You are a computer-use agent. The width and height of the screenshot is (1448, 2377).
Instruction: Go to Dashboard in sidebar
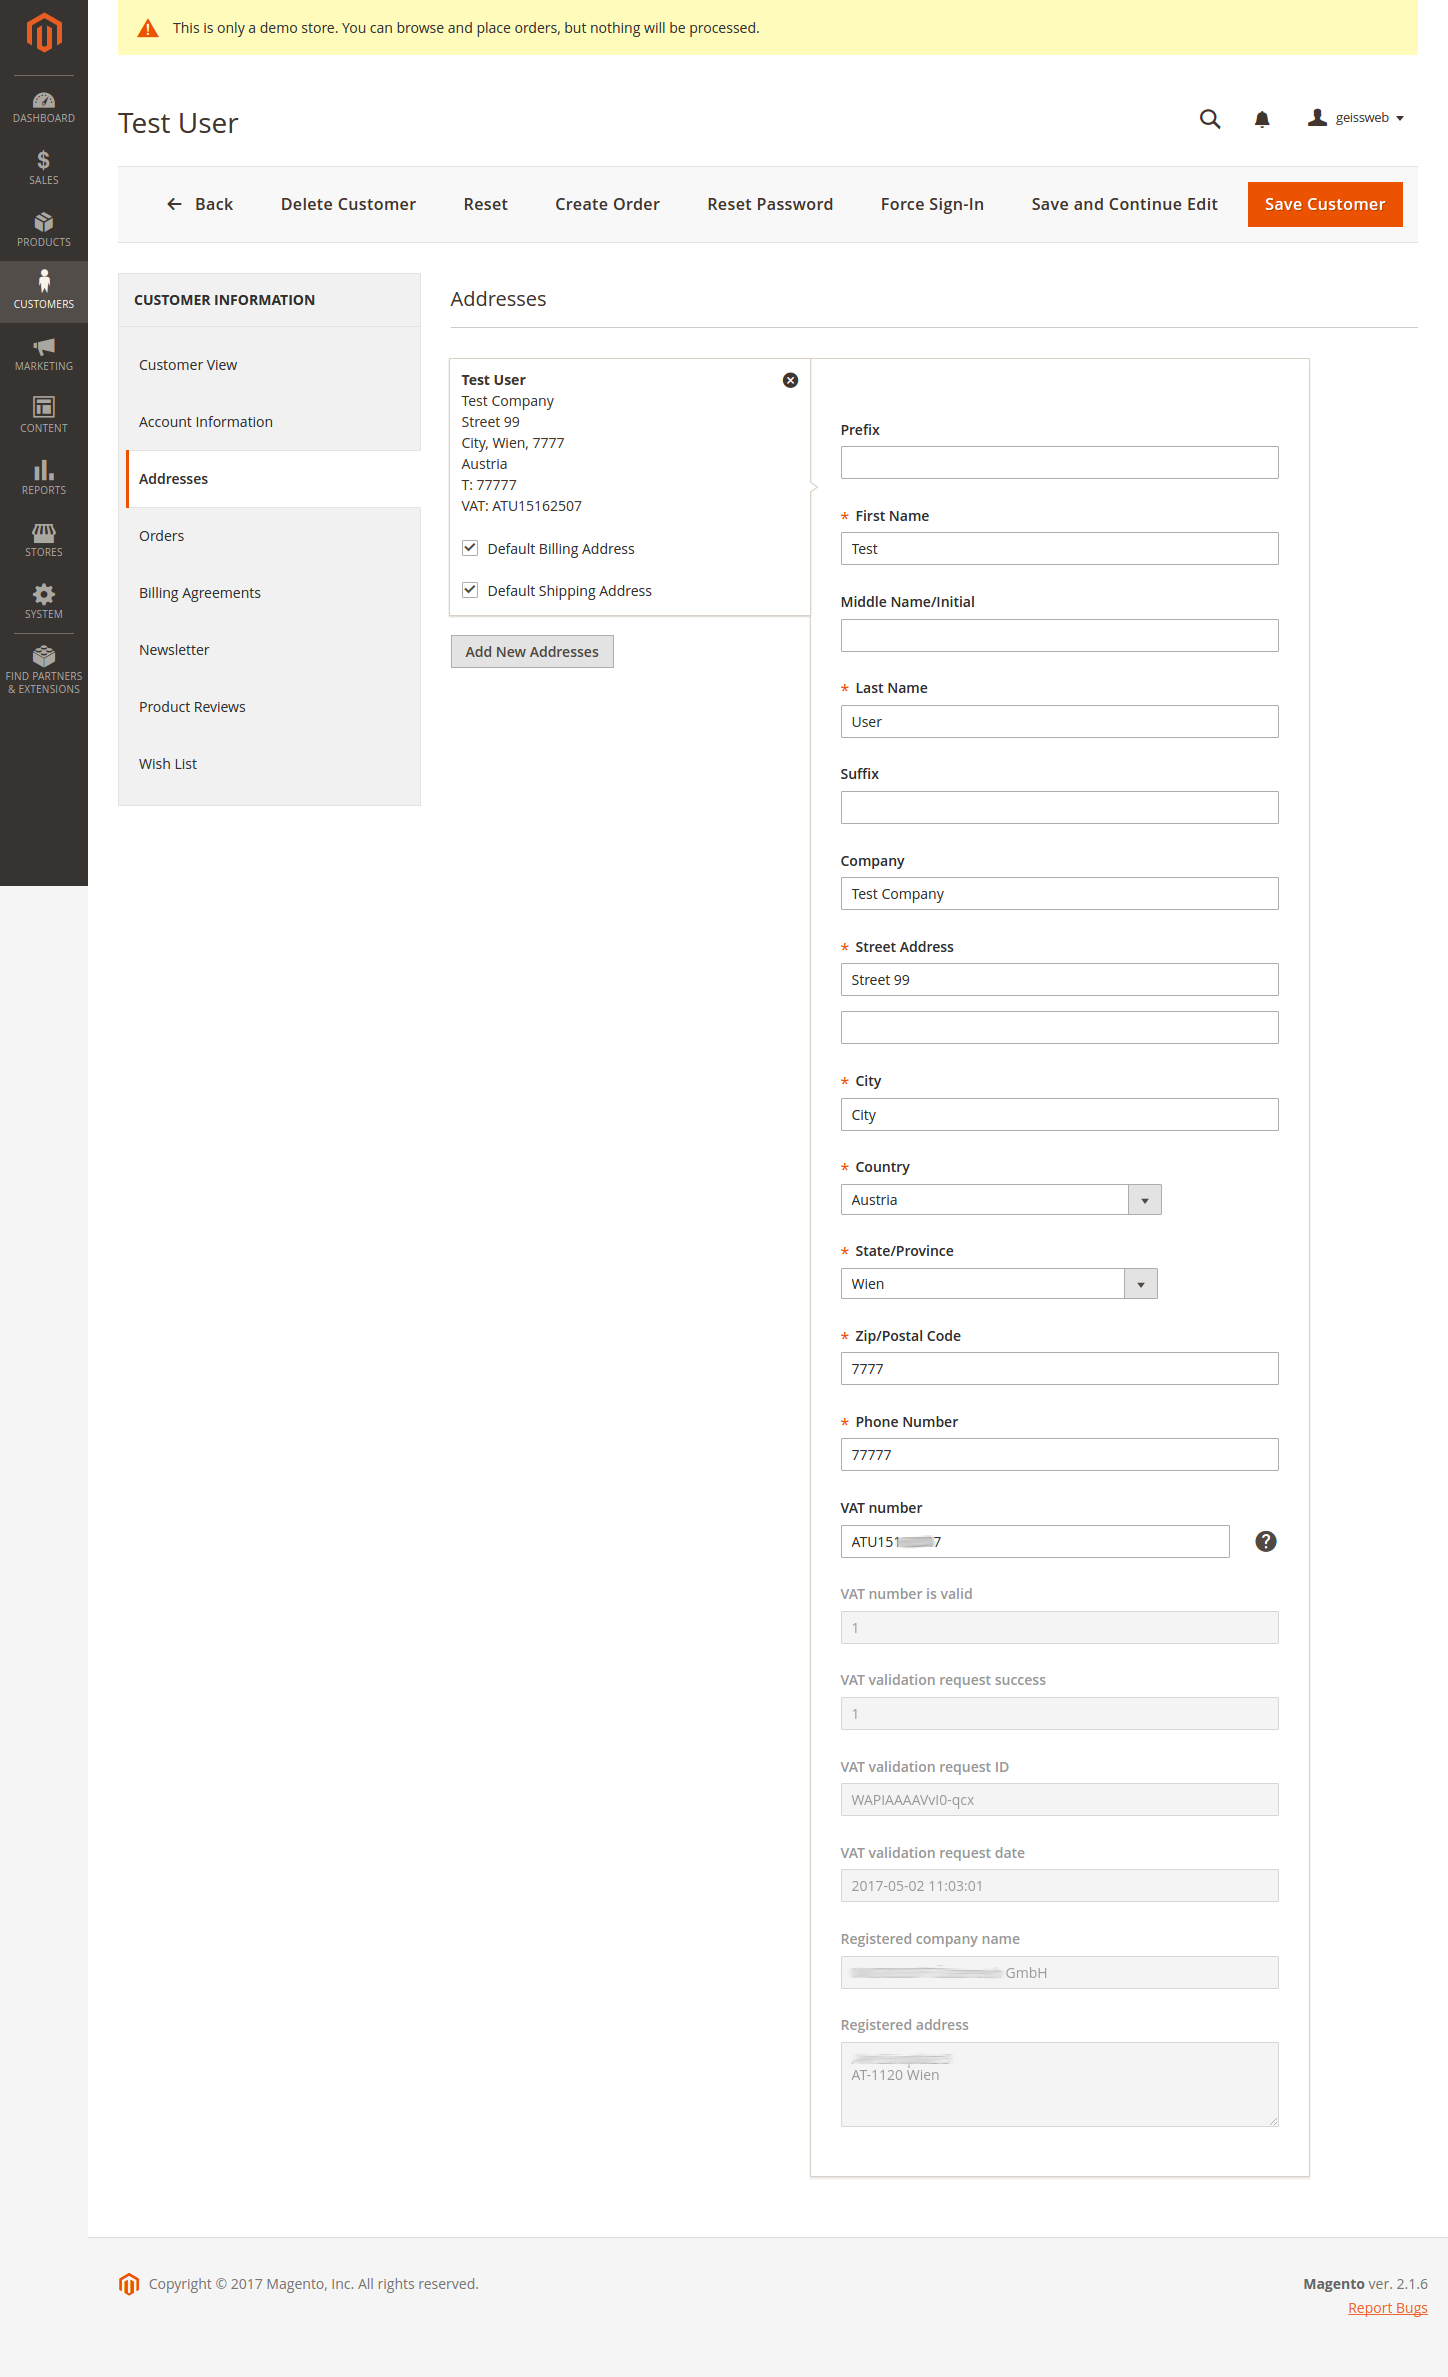coord(44,108)
